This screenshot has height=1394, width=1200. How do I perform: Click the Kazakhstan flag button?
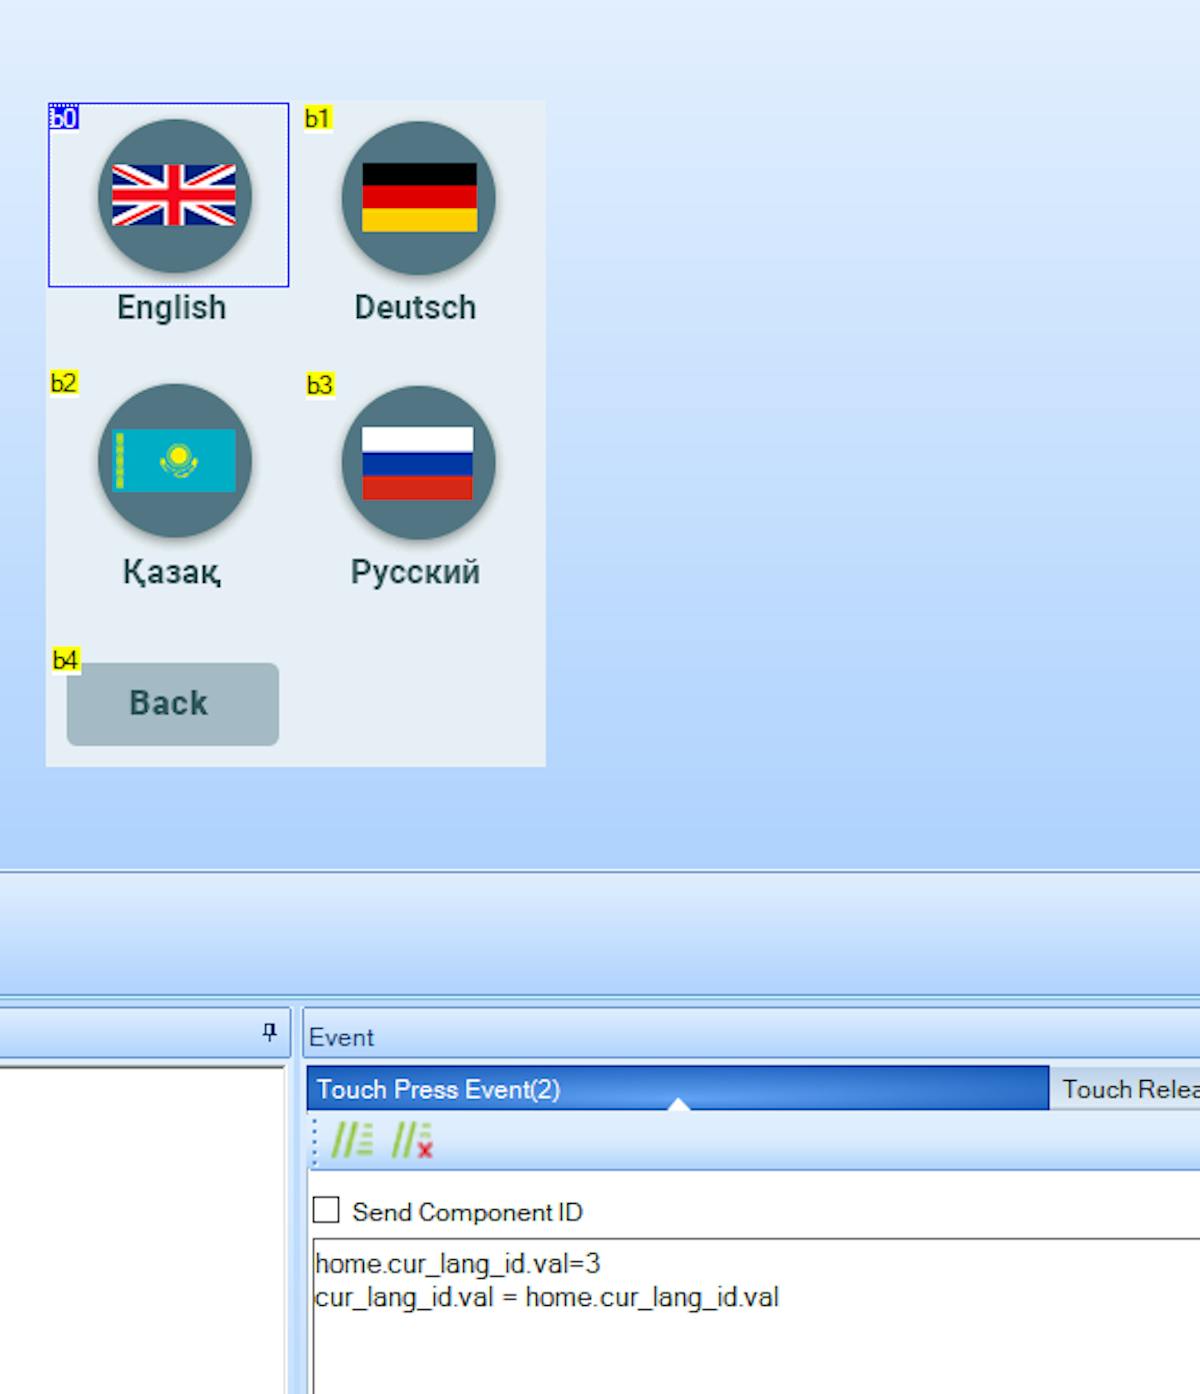[x=174, y=461]
